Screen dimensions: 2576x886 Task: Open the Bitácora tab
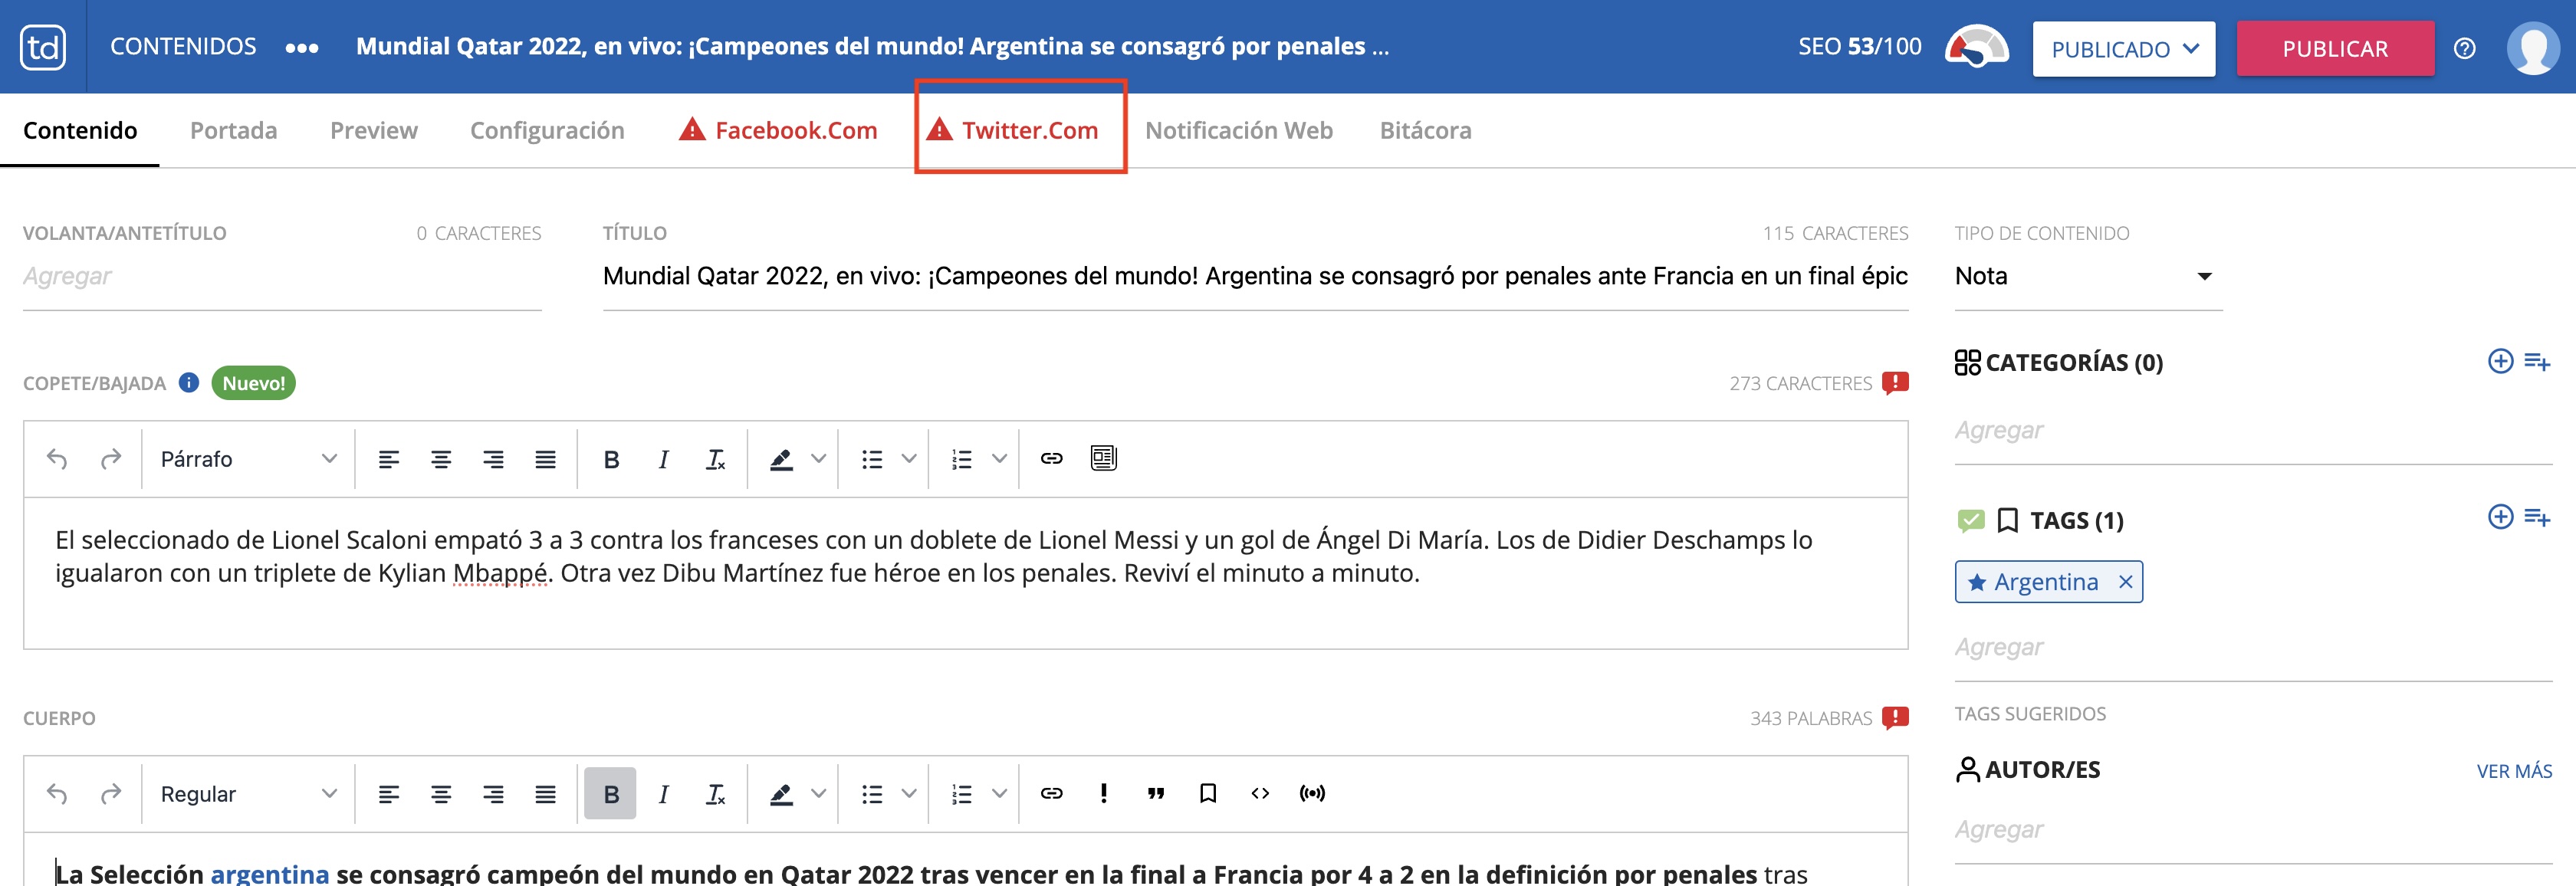[1425, 130]
